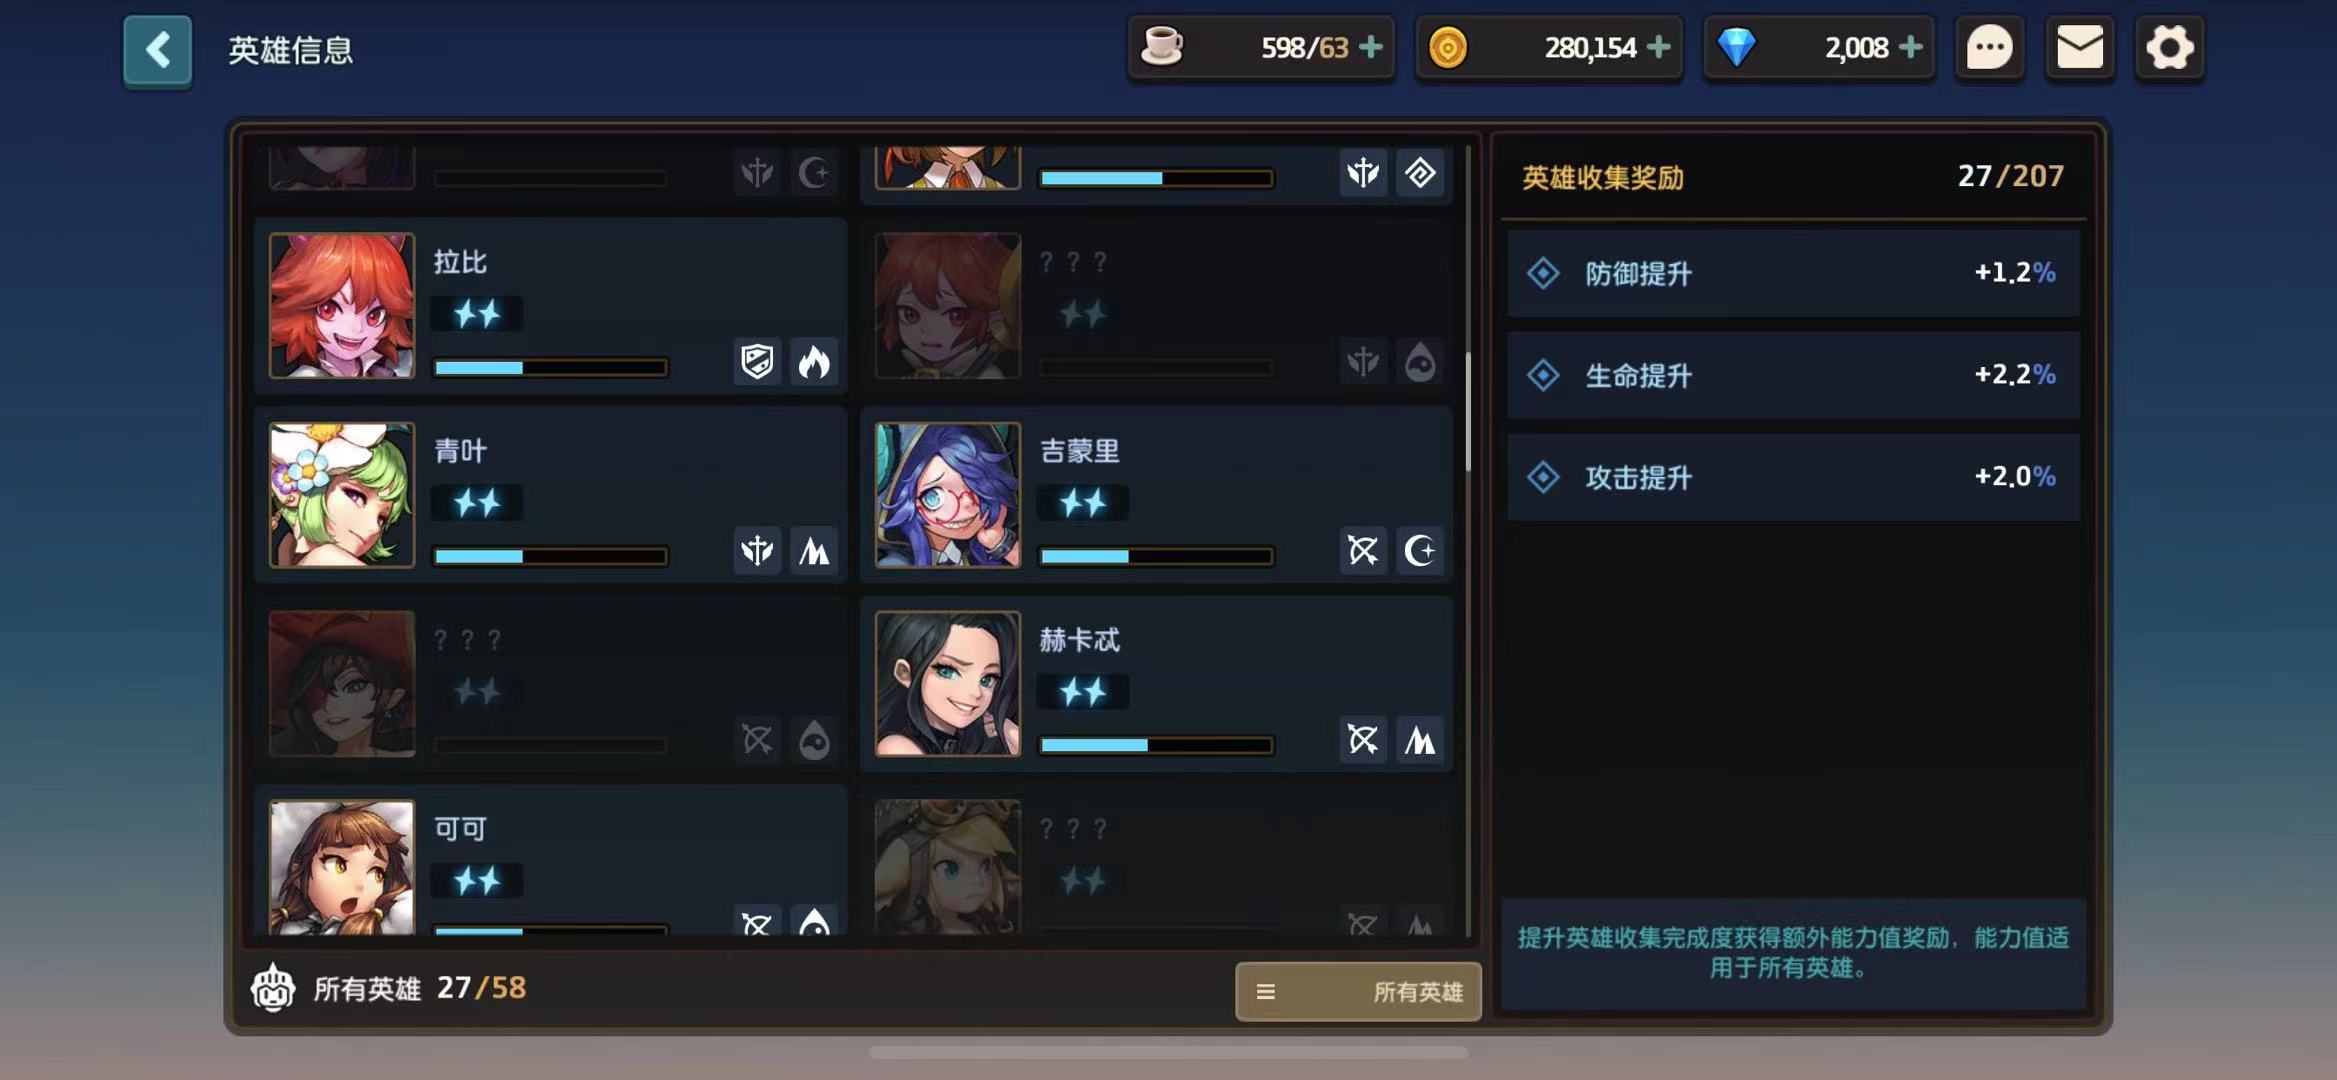Add more coffee stamina with plus

coord(1371,47)
